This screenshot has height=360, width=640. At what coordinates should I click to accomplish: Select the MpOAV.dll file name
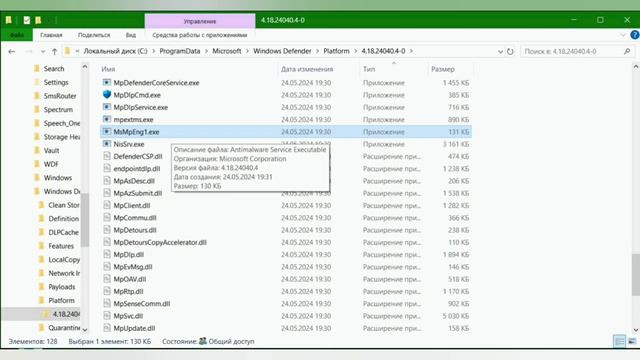pos(130,279)
